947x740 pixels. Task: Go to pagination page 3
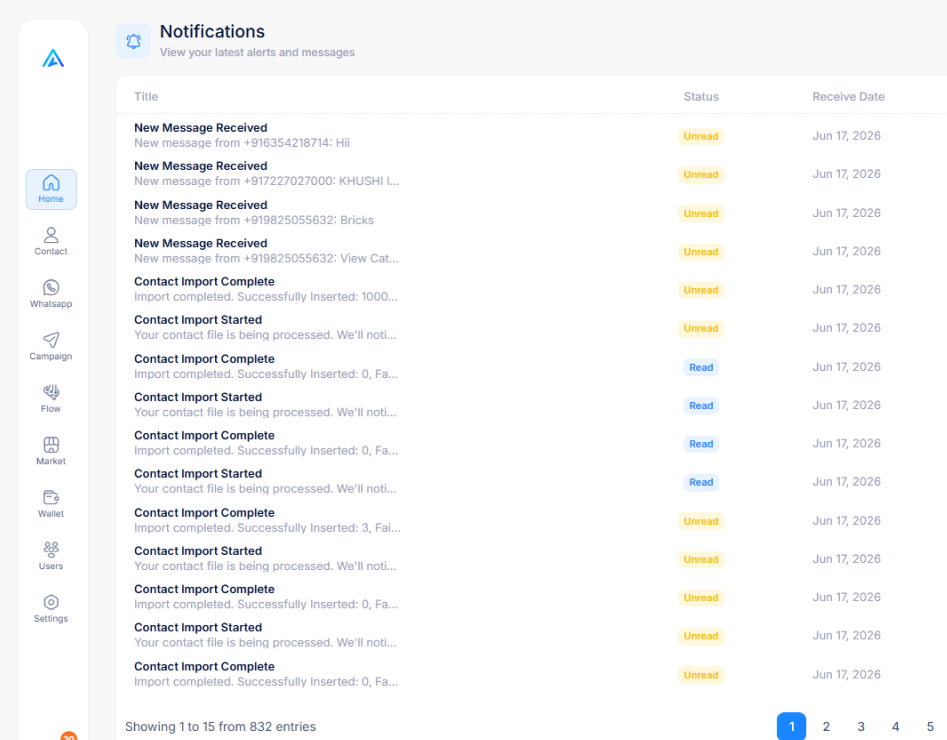[x=861, y=727]
